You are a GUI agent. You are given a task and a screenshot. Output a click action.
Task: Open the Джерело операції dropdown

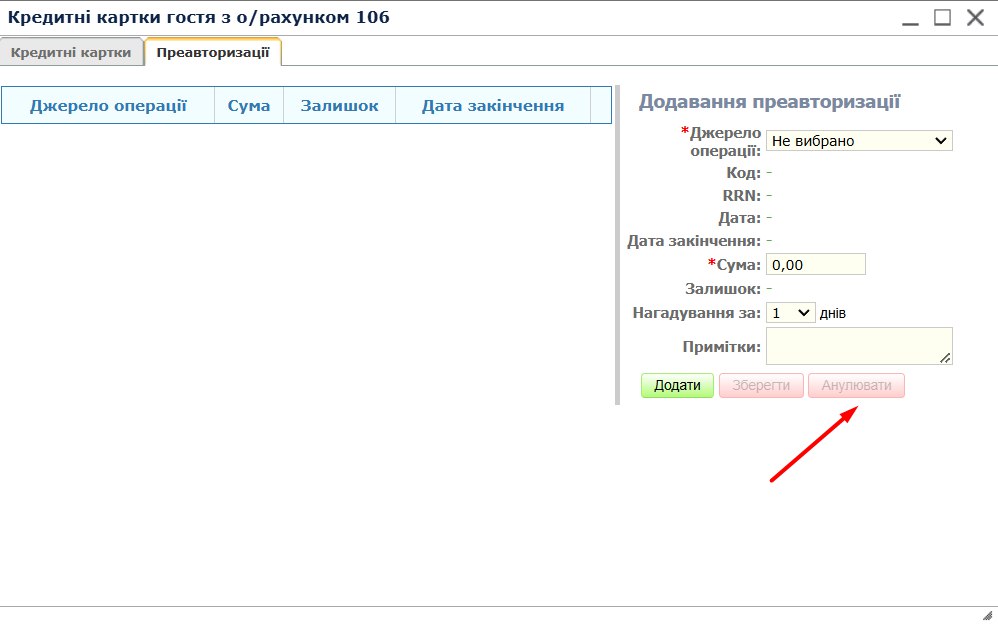(x=859, y=141)
